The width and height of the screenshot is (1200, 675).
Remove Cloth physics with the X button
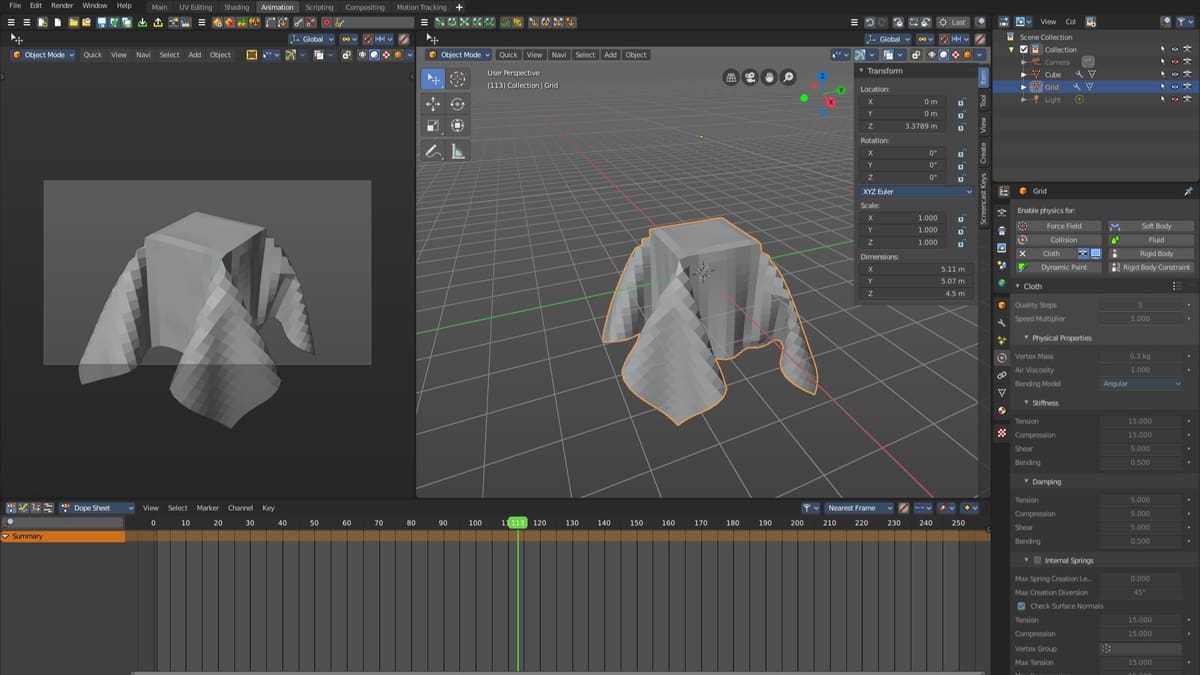coord(1022,254)
